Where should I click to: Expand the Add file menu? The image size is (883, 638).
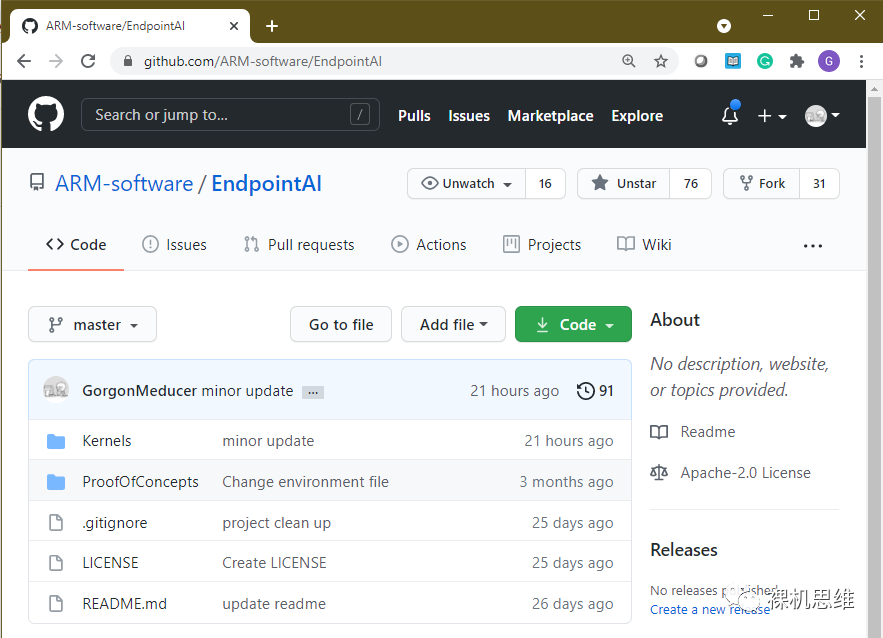(453, 325)
